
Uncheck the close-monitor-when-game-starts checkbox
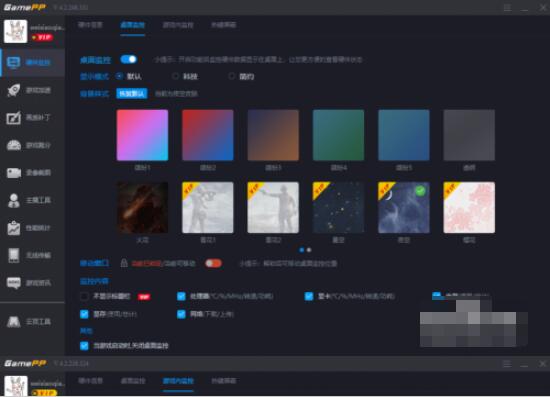pyautogui.click(x=84, y=346)
